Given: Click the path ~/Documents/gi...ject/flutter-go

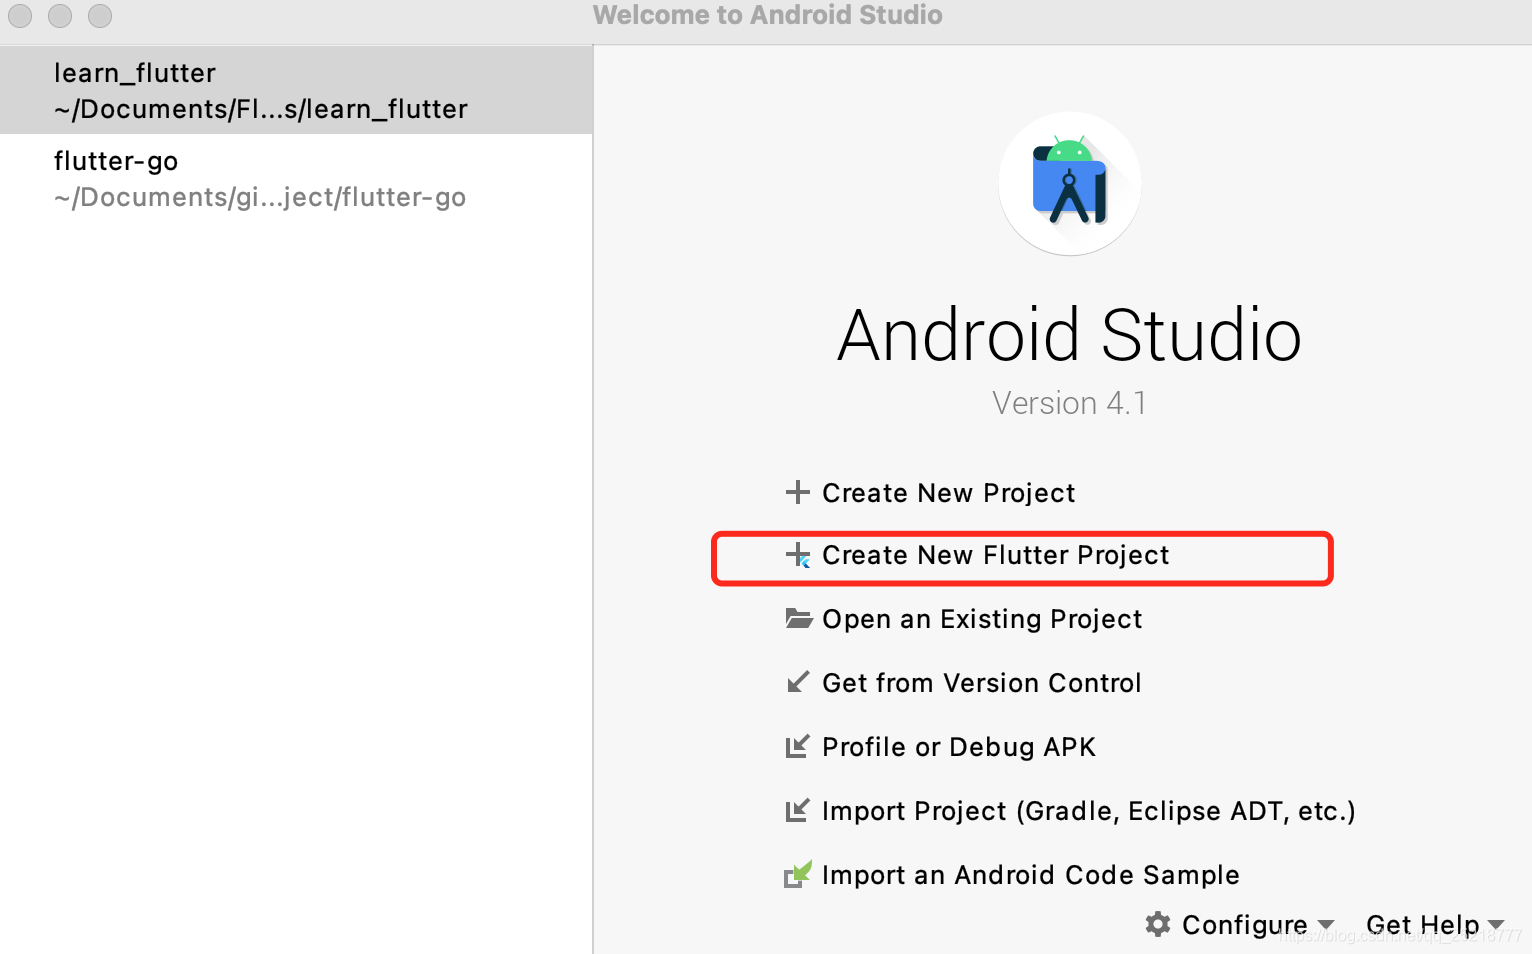Looking at the screenshot, I should coord(260,197).
